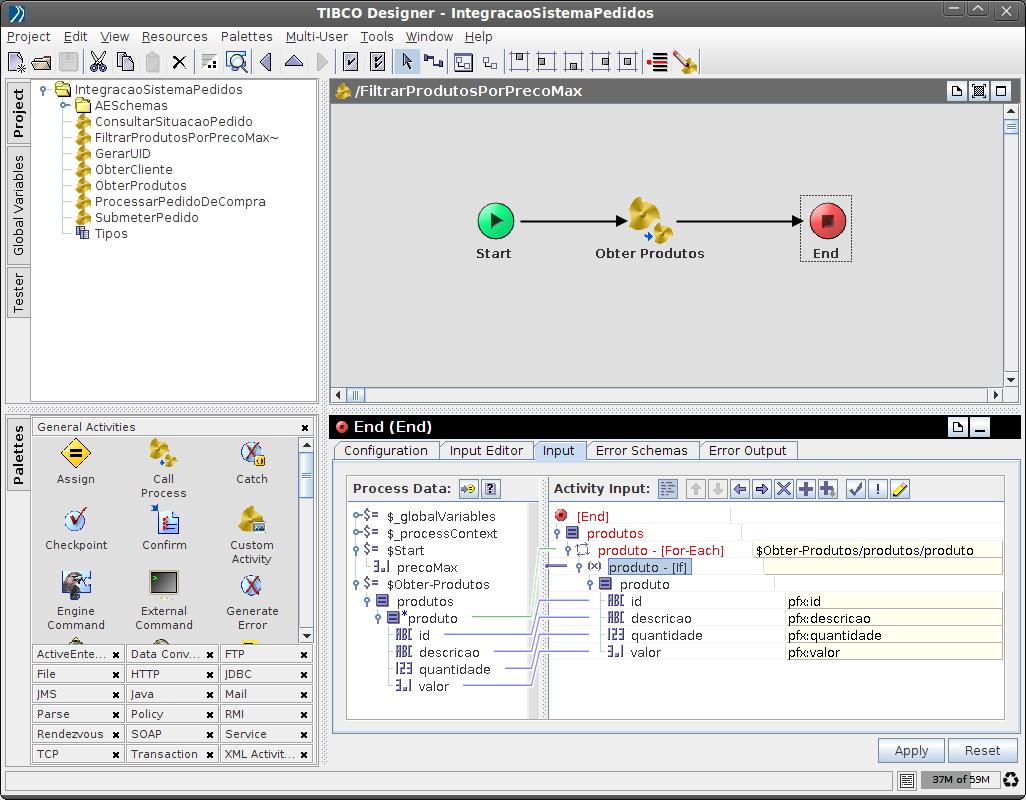Select the Checkpoint activity icon

76,520
